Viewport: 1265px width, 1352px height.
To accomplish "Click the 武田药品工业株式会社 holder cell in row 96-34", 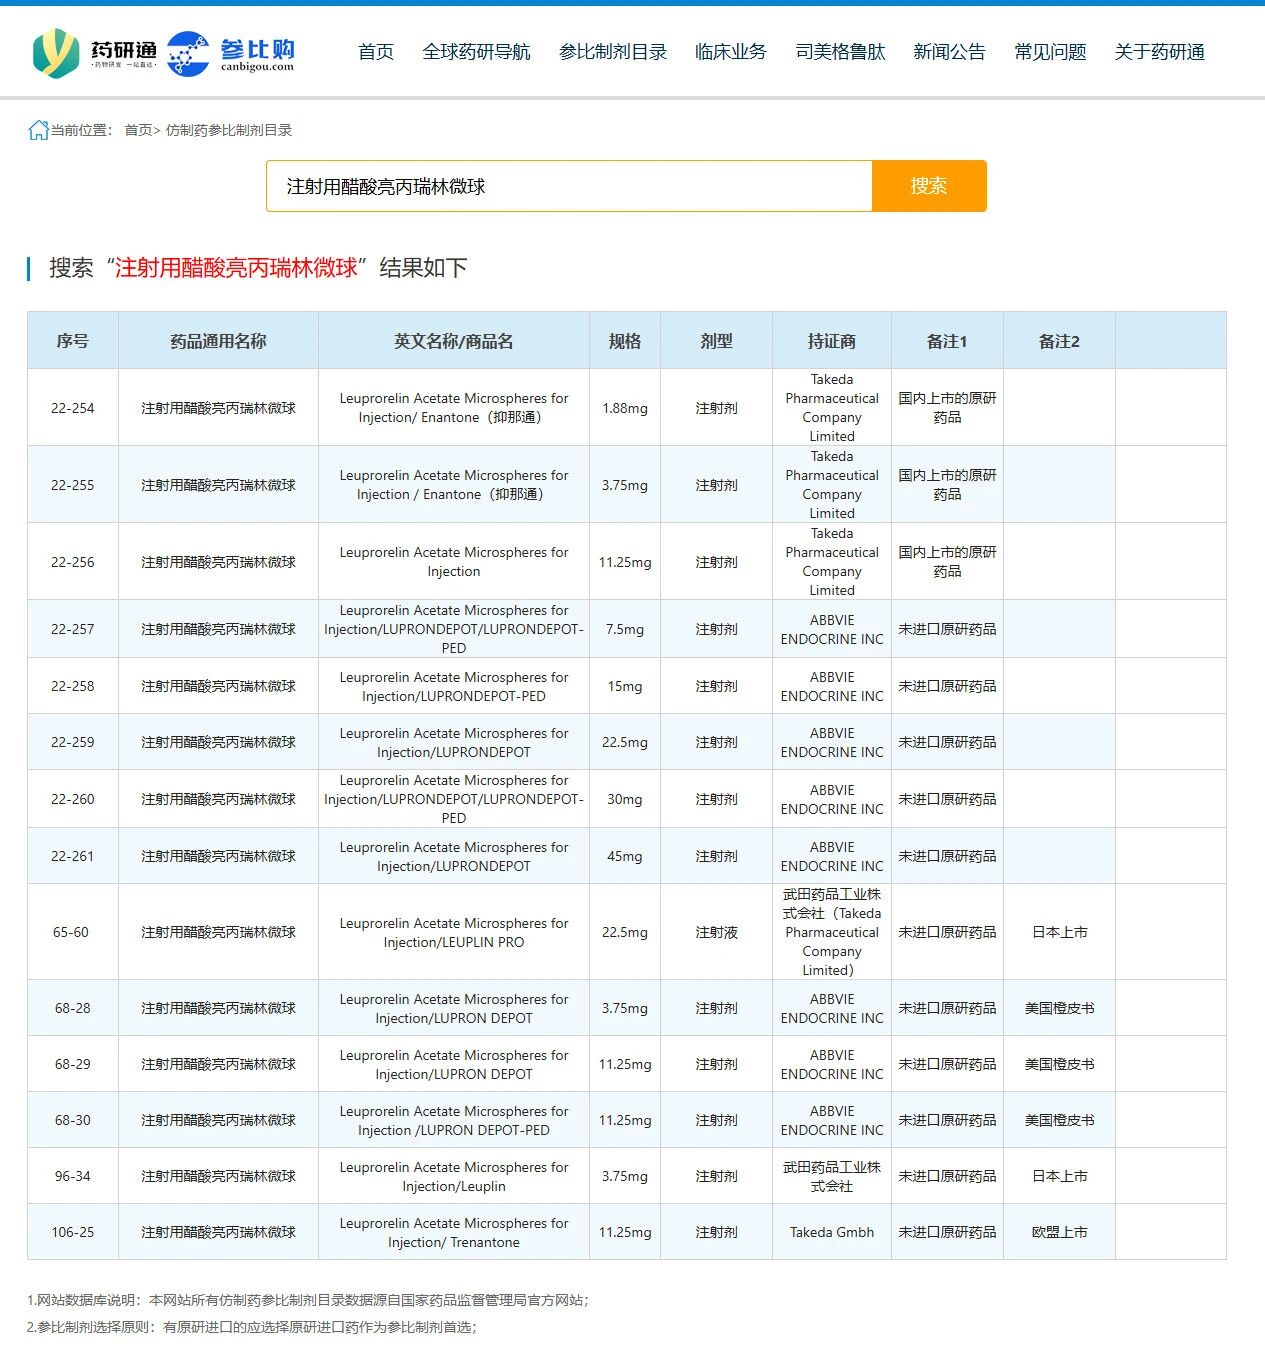I will pos(832,1176).
